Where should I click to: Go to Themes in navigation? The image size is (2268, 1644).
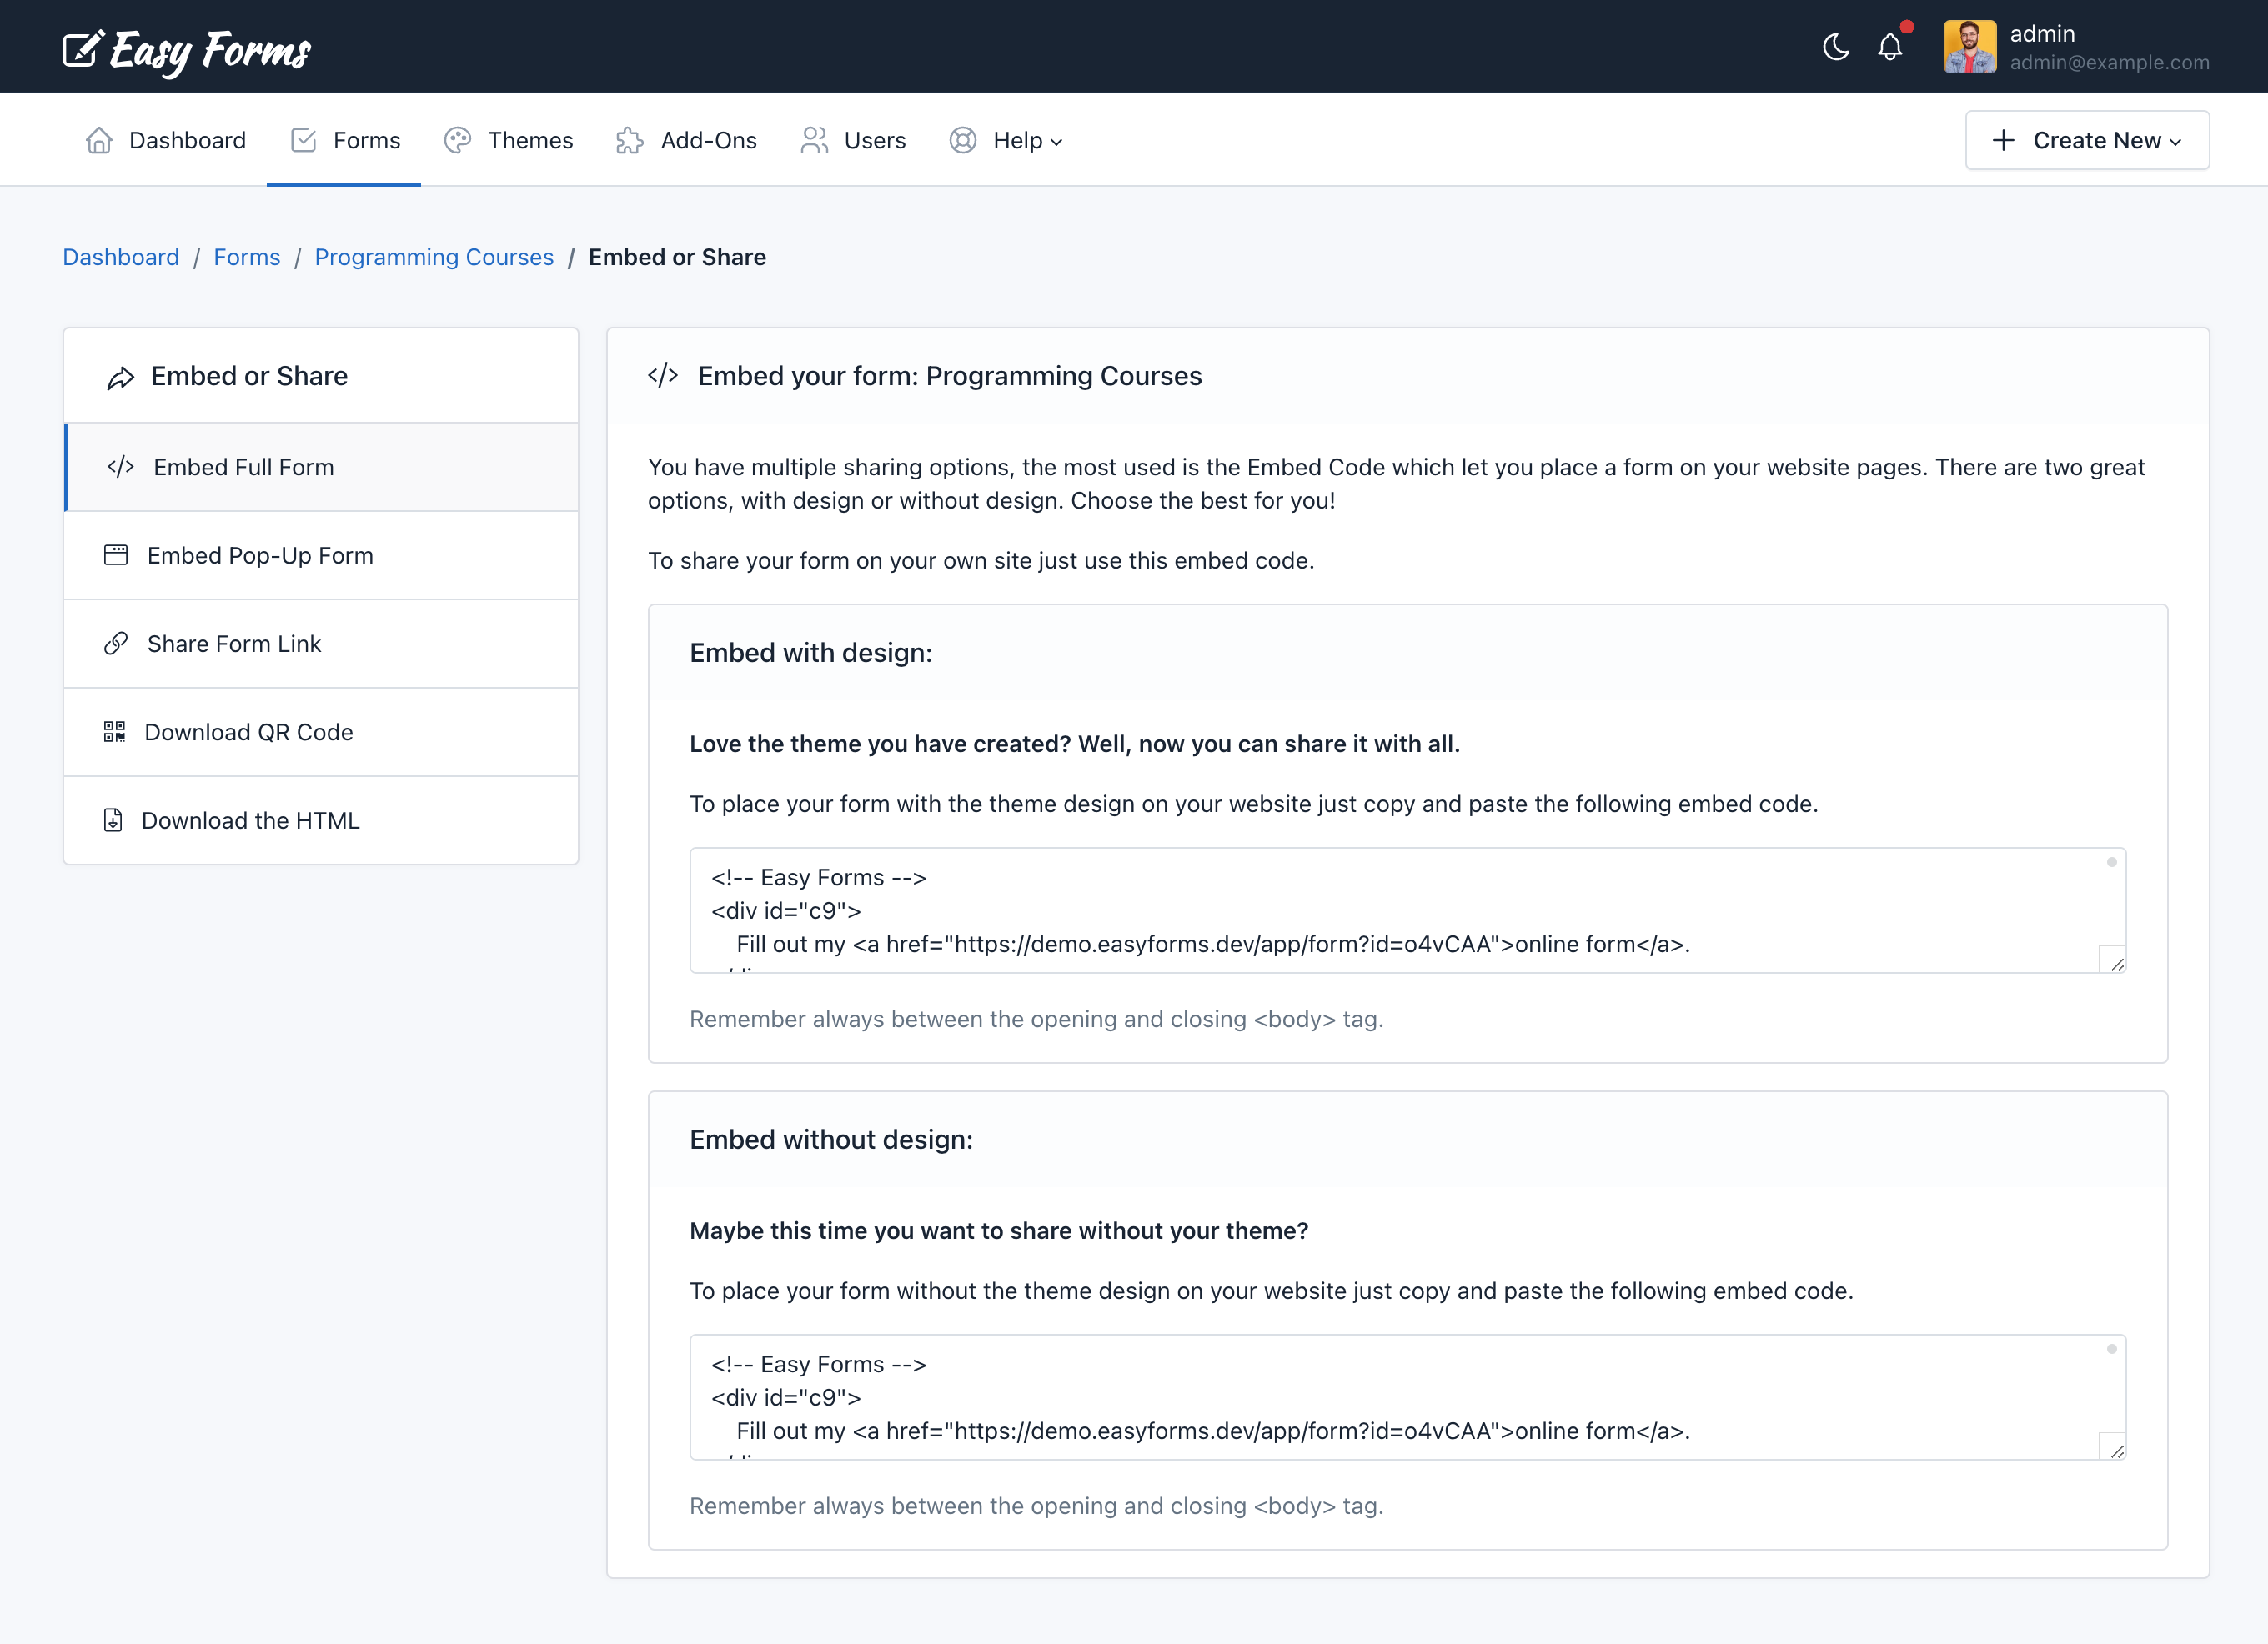(x=508, y=141)
